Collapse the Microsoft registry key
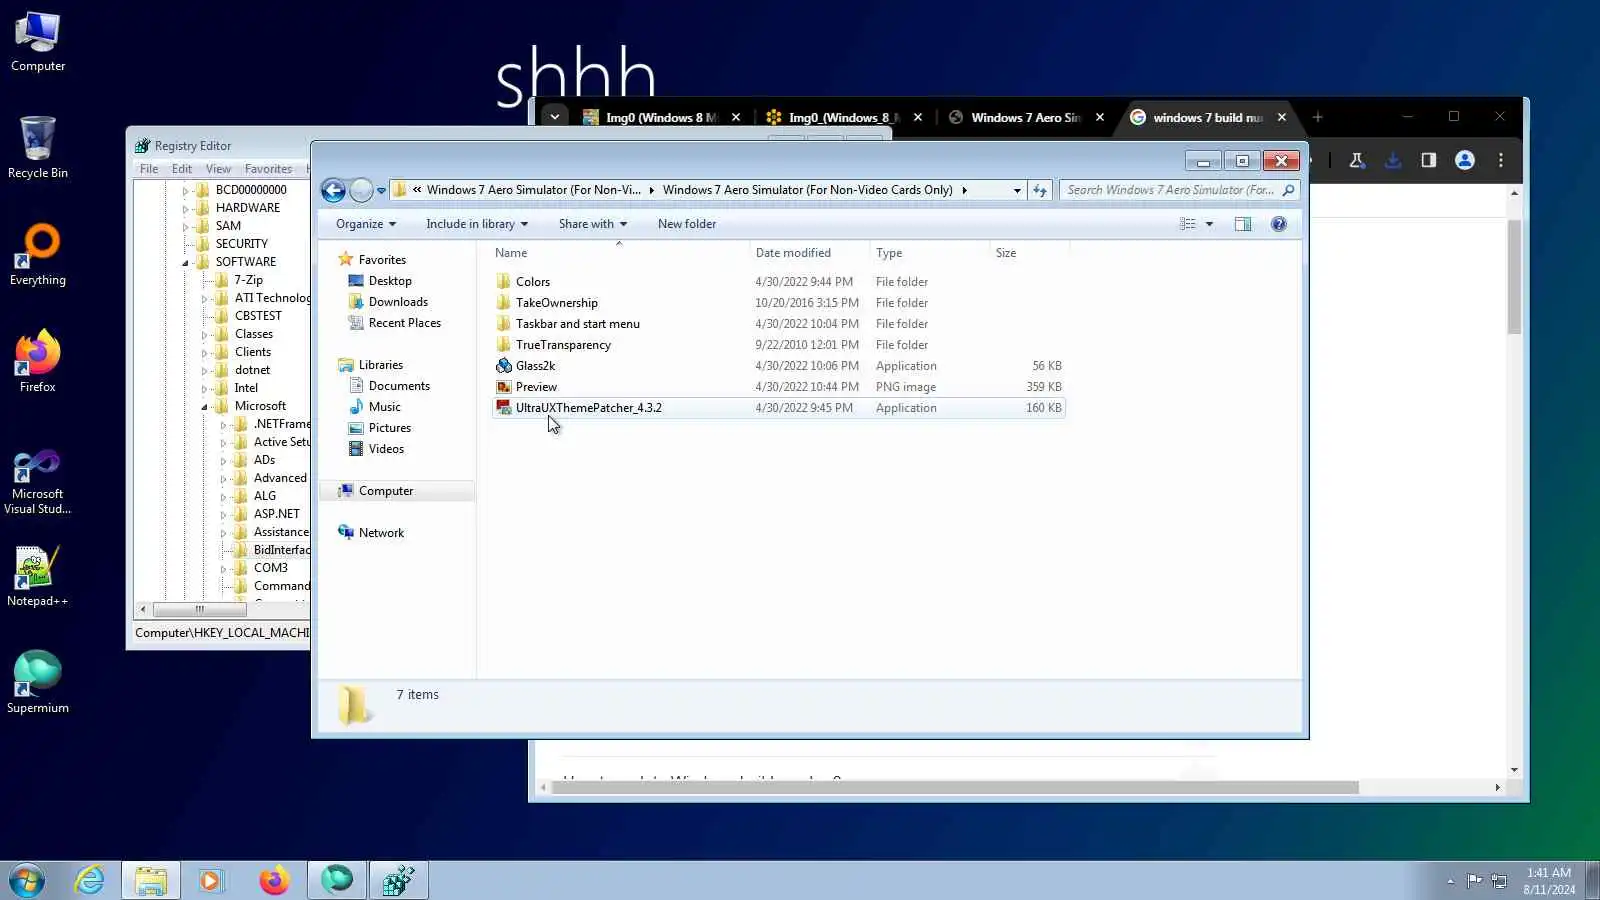1600x900 pixels. pyautogui.click(x=204, y=406)
